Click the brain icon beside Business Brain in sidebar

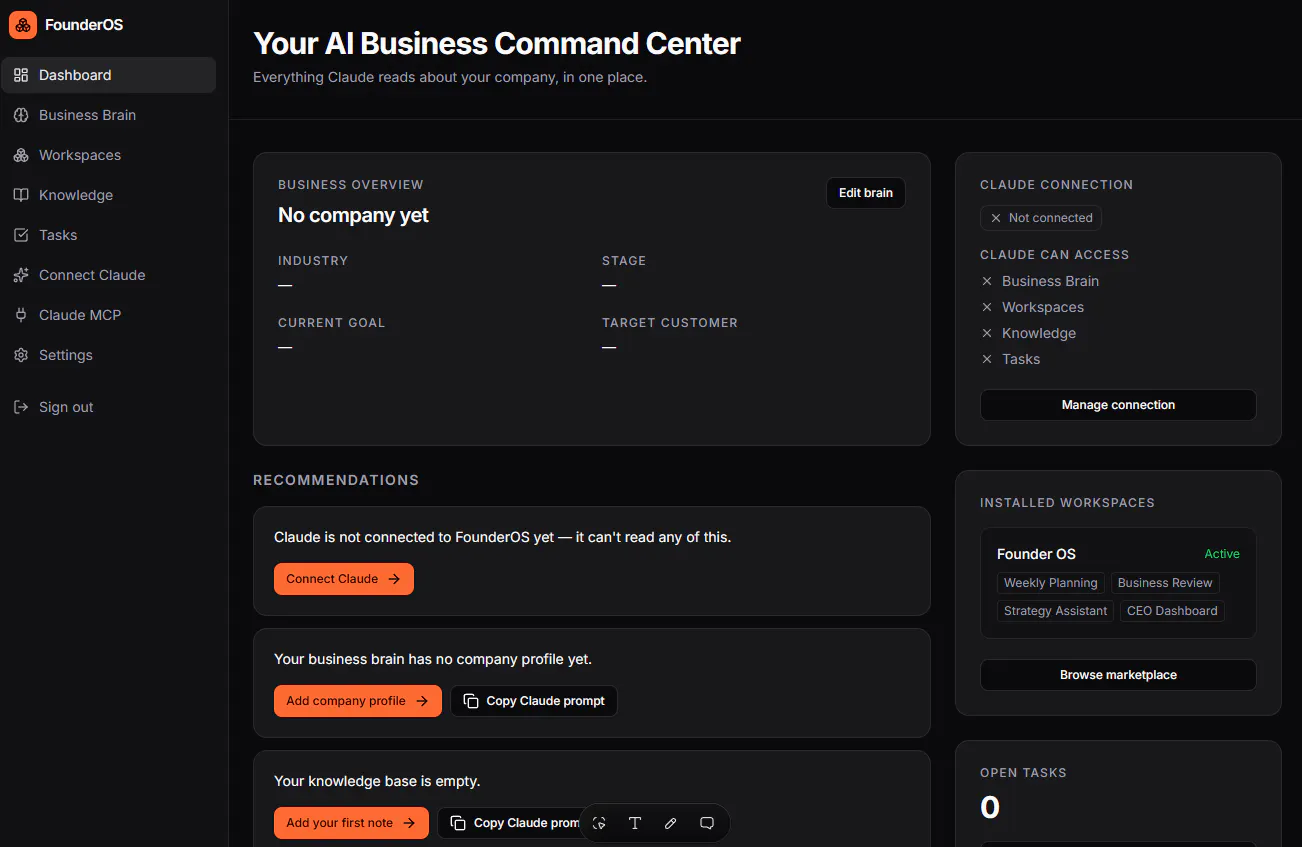(x=21, y=115)
